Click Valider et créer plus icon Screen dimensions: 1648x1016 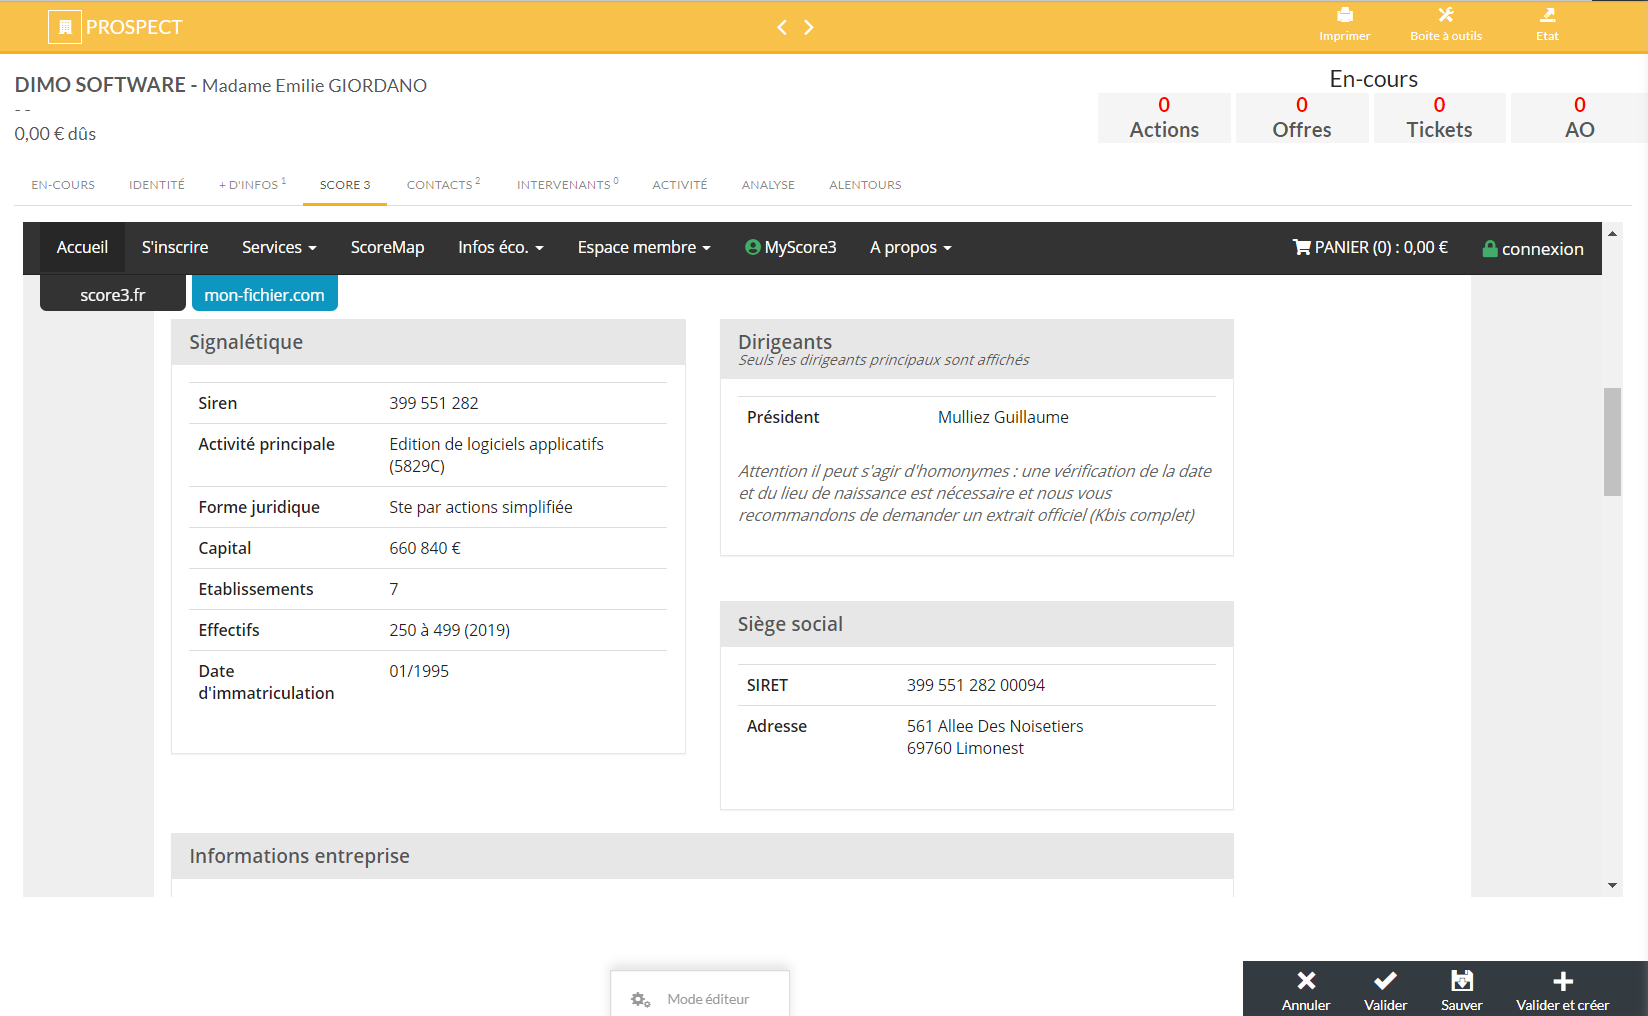pos(1562,981)
